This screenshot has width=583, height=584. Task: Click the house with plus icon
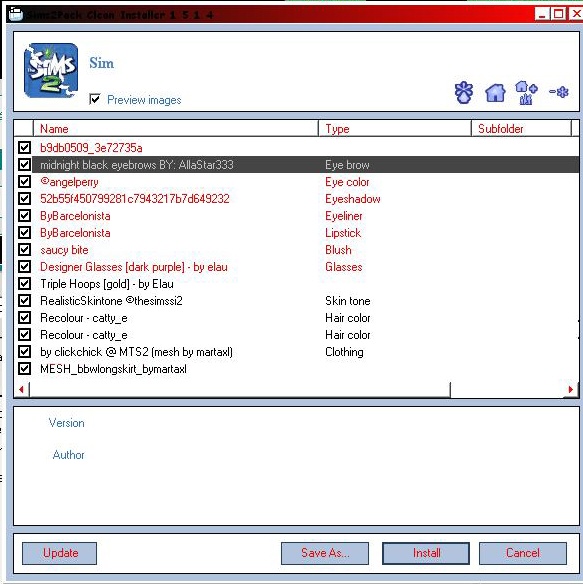pyautogui.click(x=526, y=93)
